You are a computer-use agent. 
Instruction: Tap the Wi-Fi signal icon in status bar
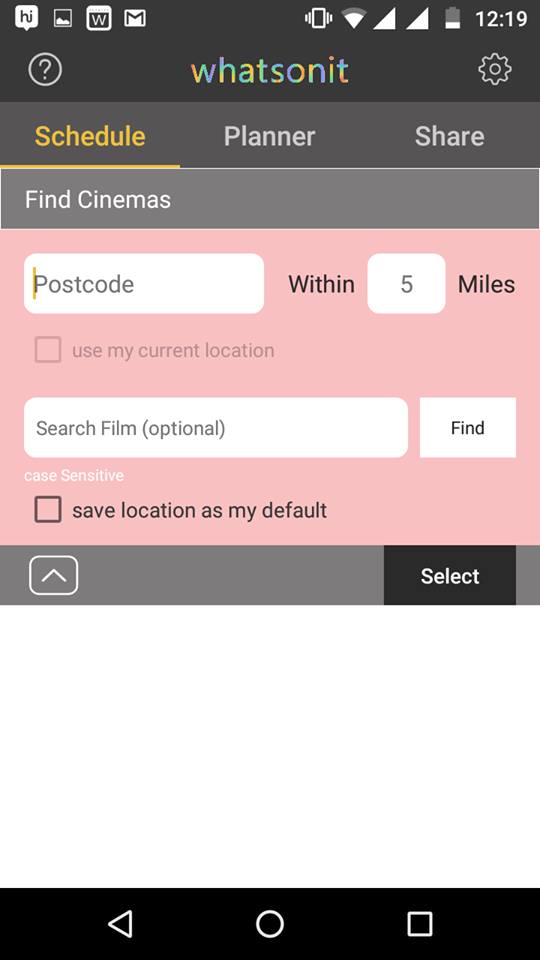[354, 18]
